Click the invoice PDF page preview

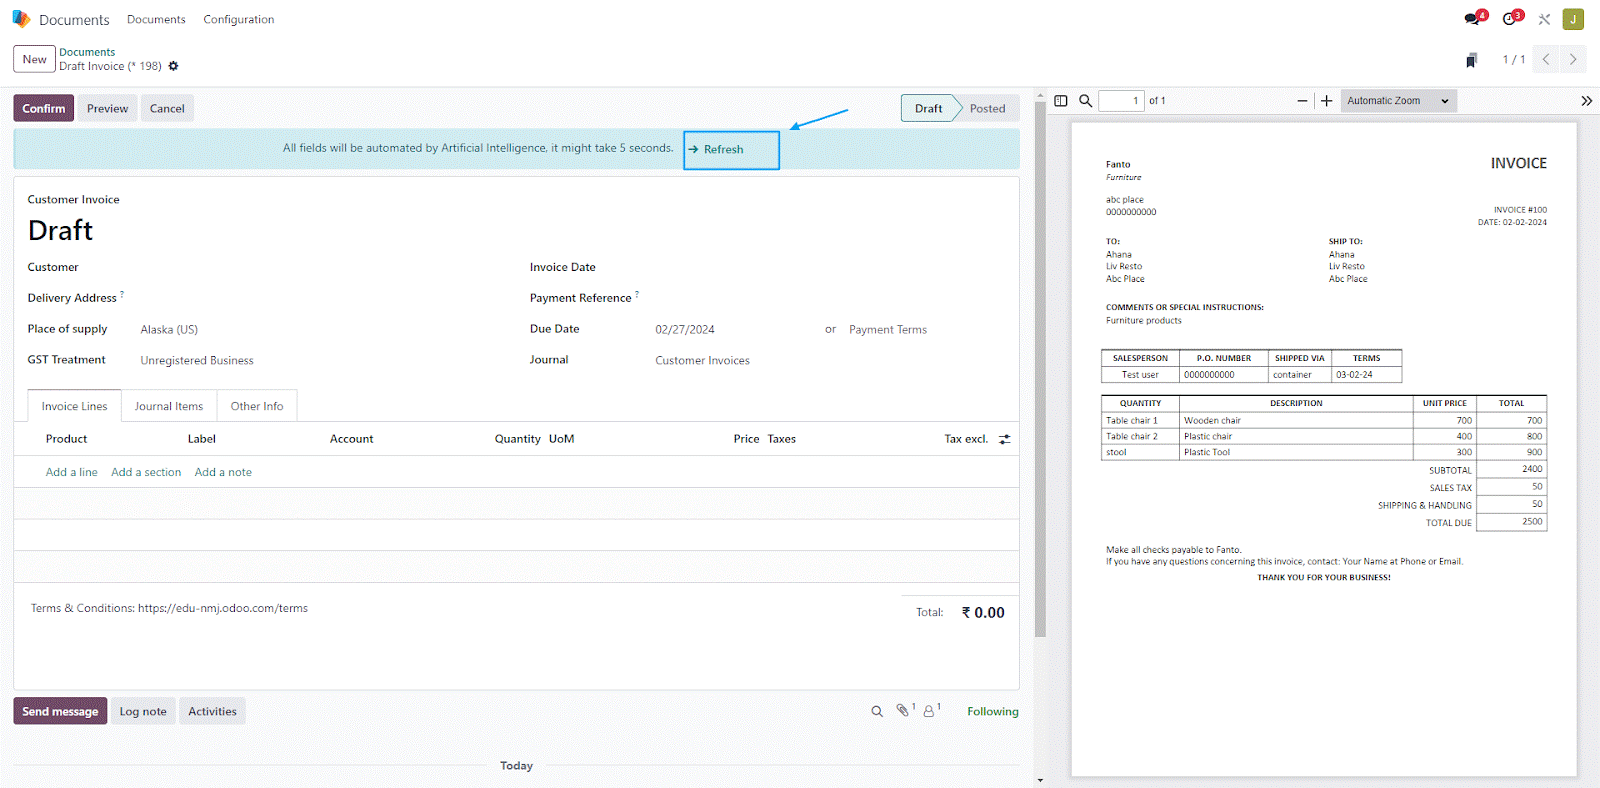click(1324, 449)
